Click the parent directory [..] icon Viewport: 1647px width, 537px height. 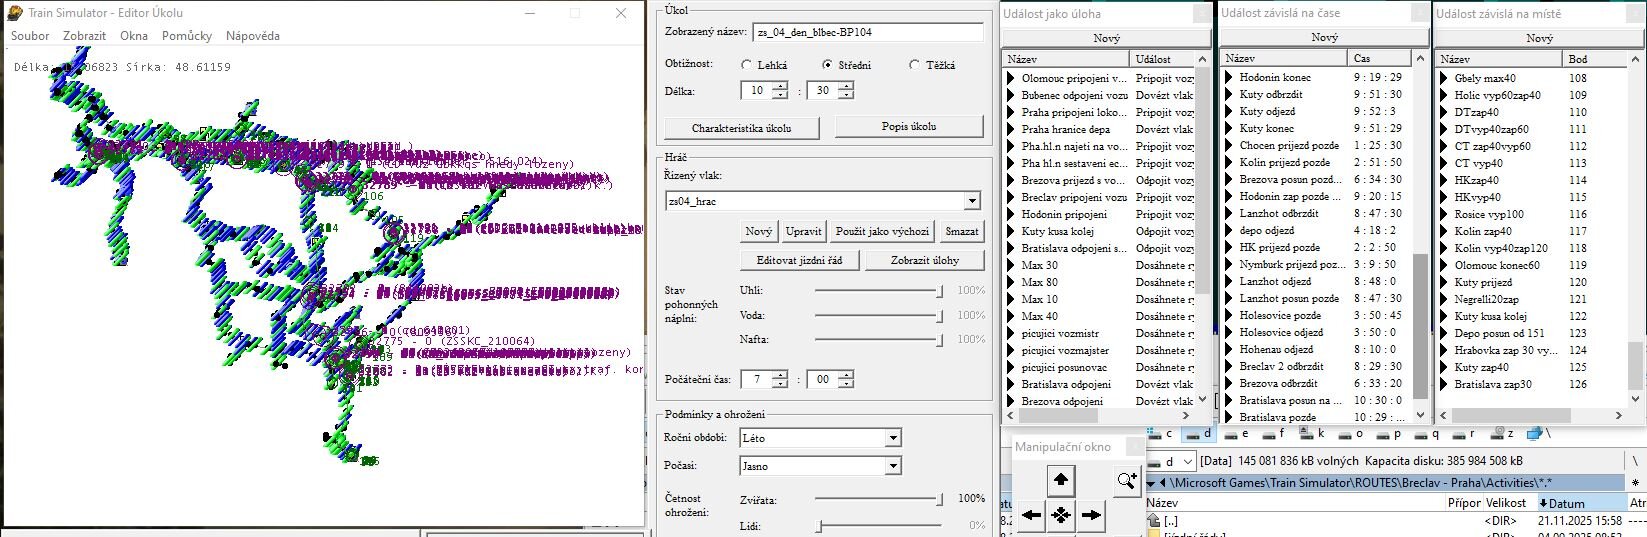point(1154,520)
